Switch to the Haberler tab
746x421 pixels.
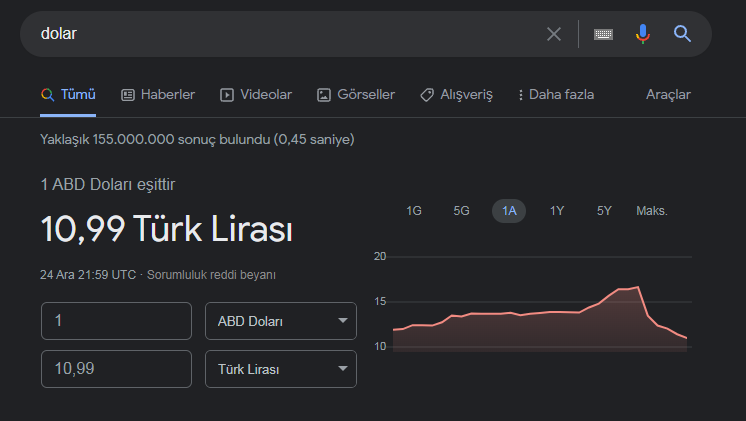(x=158, y=95)
